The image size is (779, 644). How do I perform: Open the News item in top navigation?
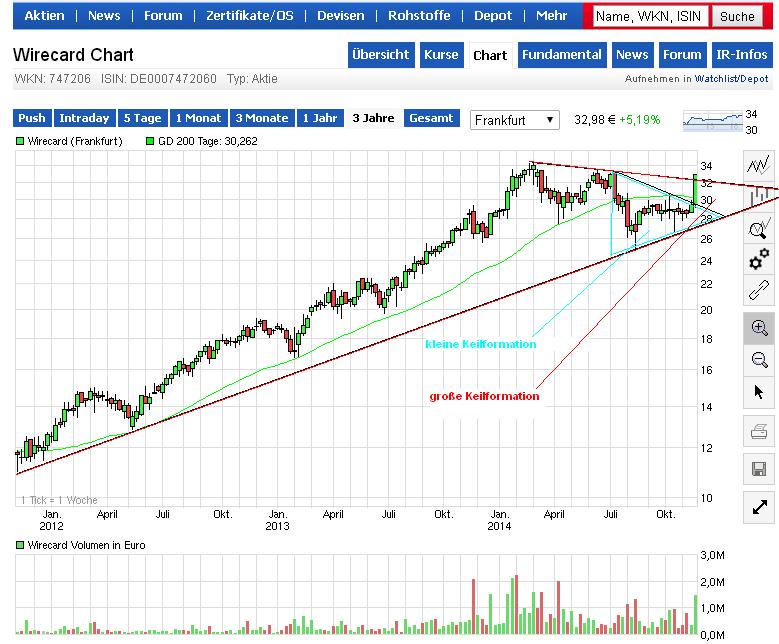(104, 15)
